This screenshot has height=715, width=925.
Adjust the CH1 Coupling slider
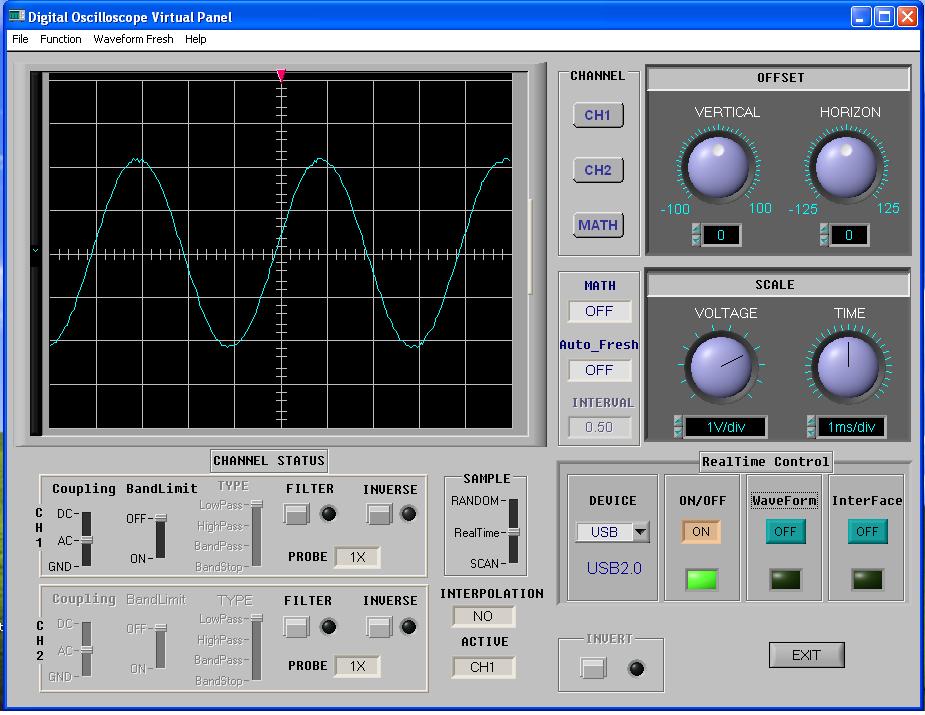[x=86, y=539]
